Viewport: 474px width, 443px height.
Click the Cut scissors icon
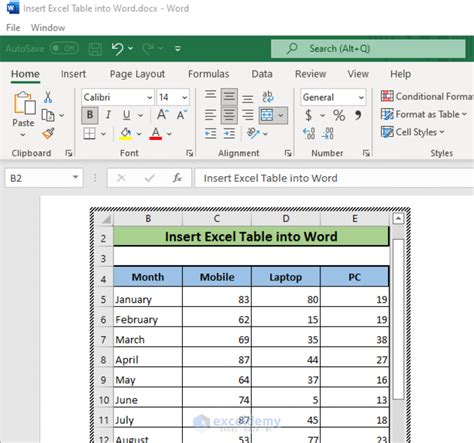tap(48, 97)
